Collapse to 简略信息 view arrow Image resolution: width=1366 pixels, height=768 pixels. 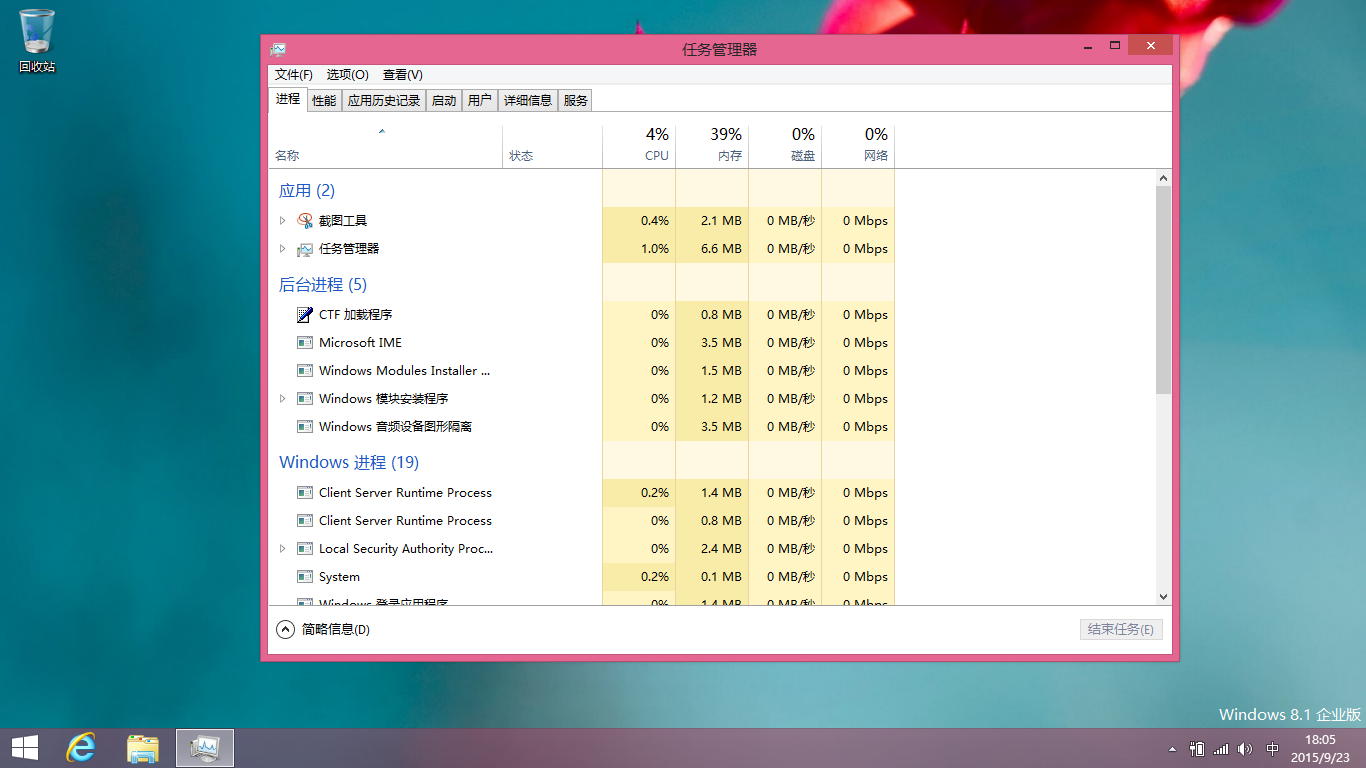[285, 629]
